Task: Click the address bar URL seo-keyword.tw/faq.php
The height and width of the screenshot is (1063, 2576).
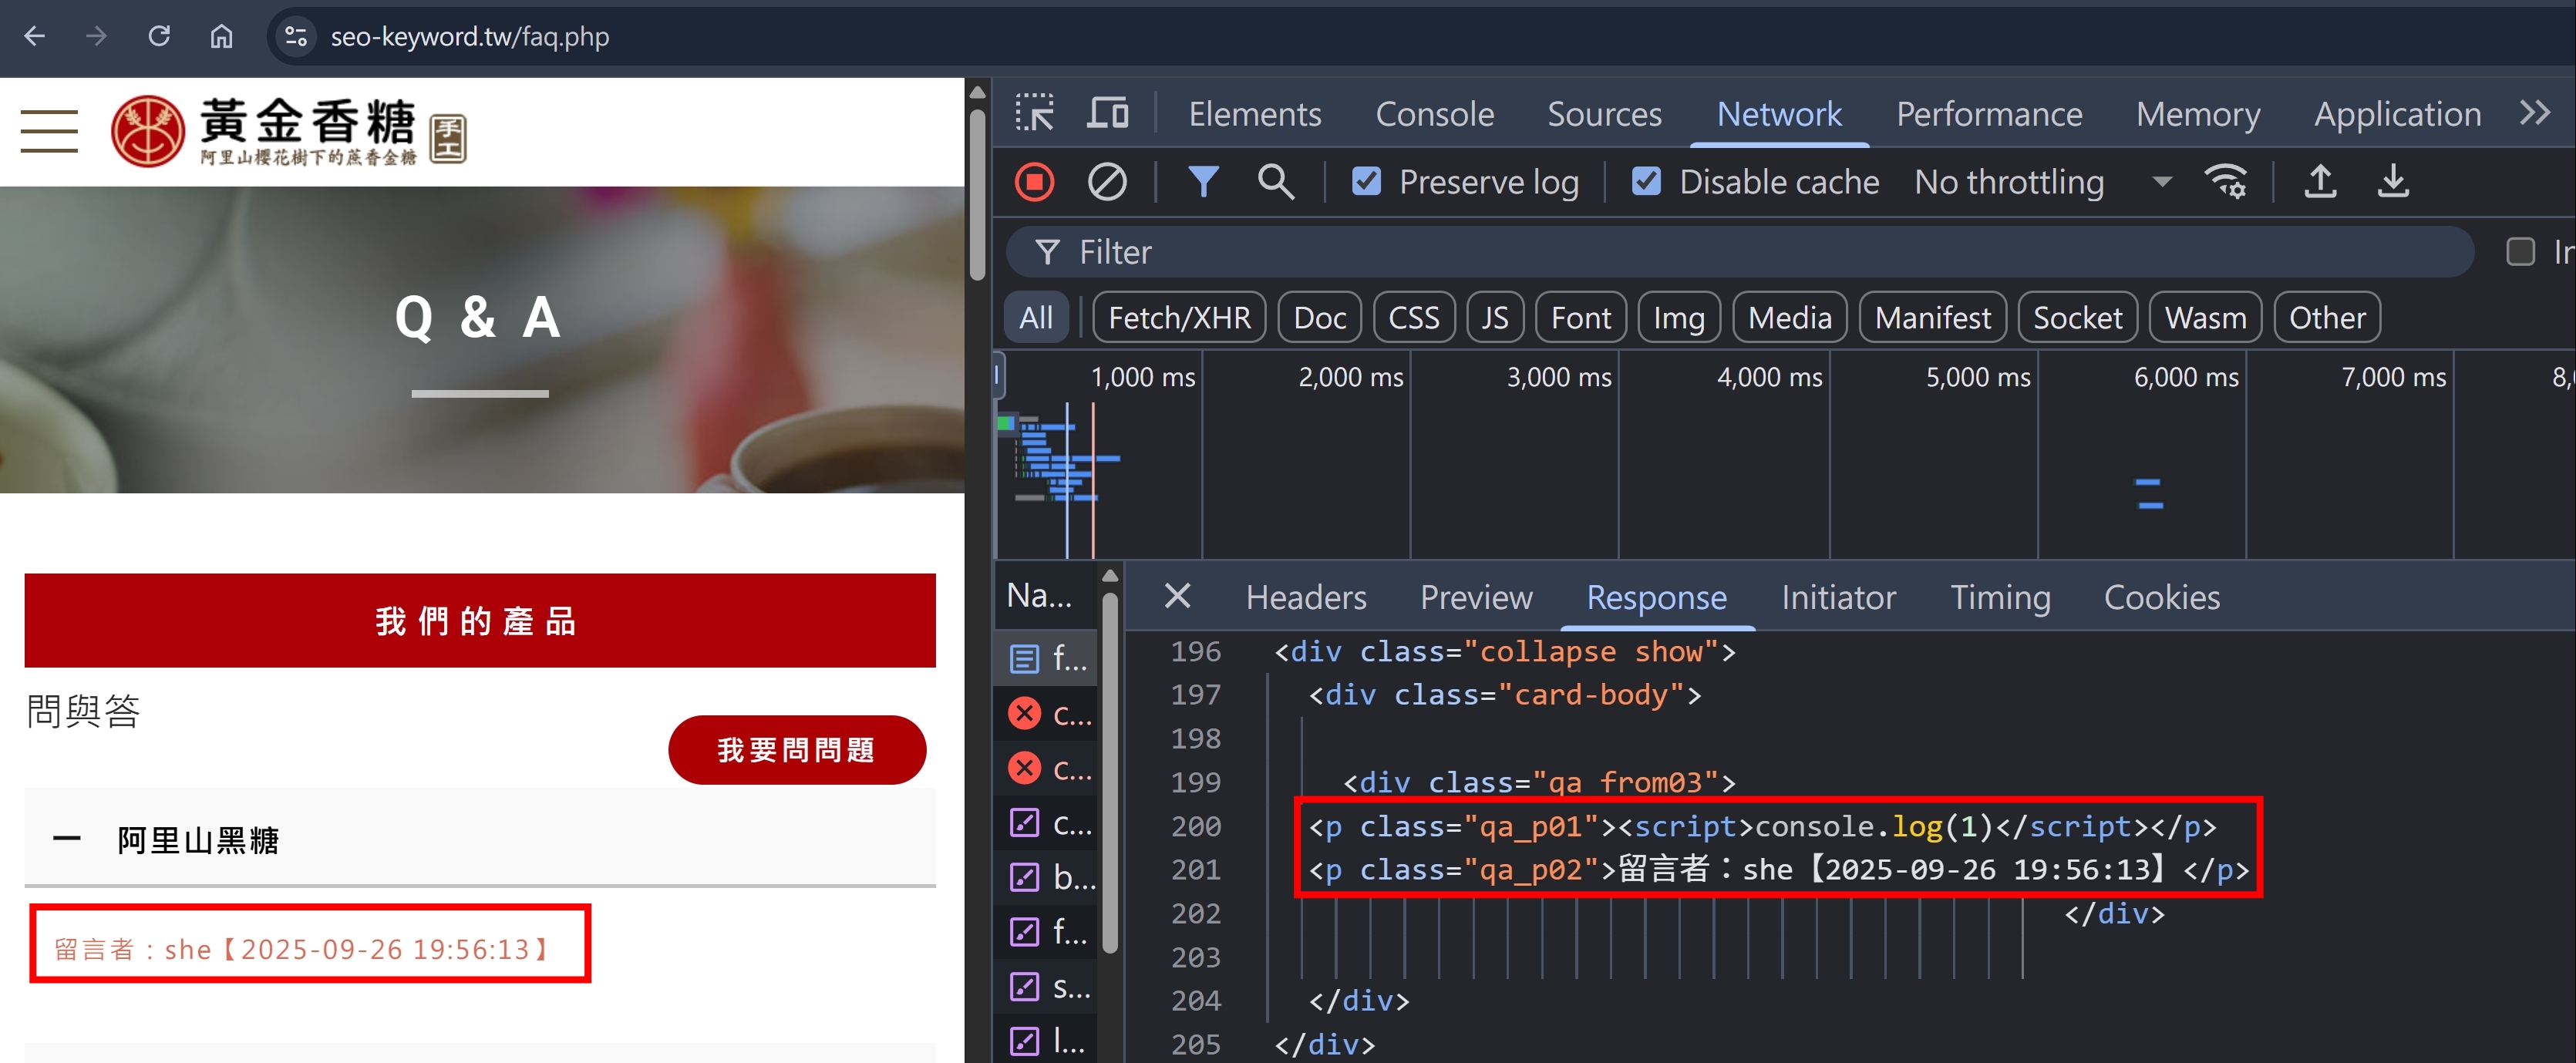Action: tap(470, 37)
